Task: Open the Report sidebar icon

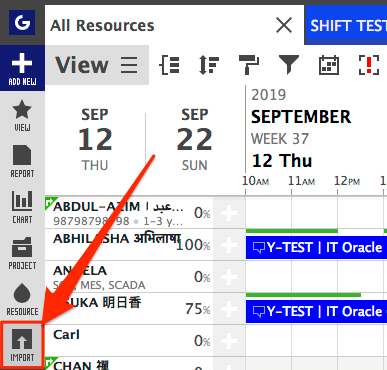Action: [x=22, y=161]
